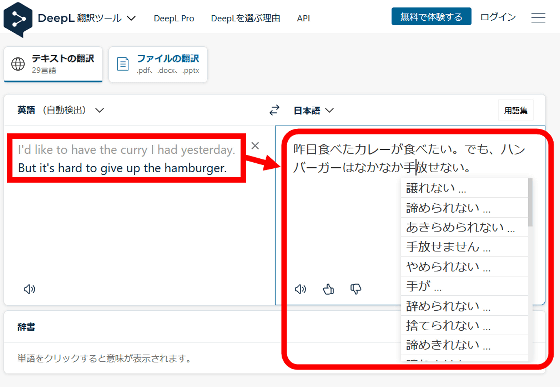
Task: Open DeepLを選ぶ理由 menu item
Action: [x=246, y=18]
